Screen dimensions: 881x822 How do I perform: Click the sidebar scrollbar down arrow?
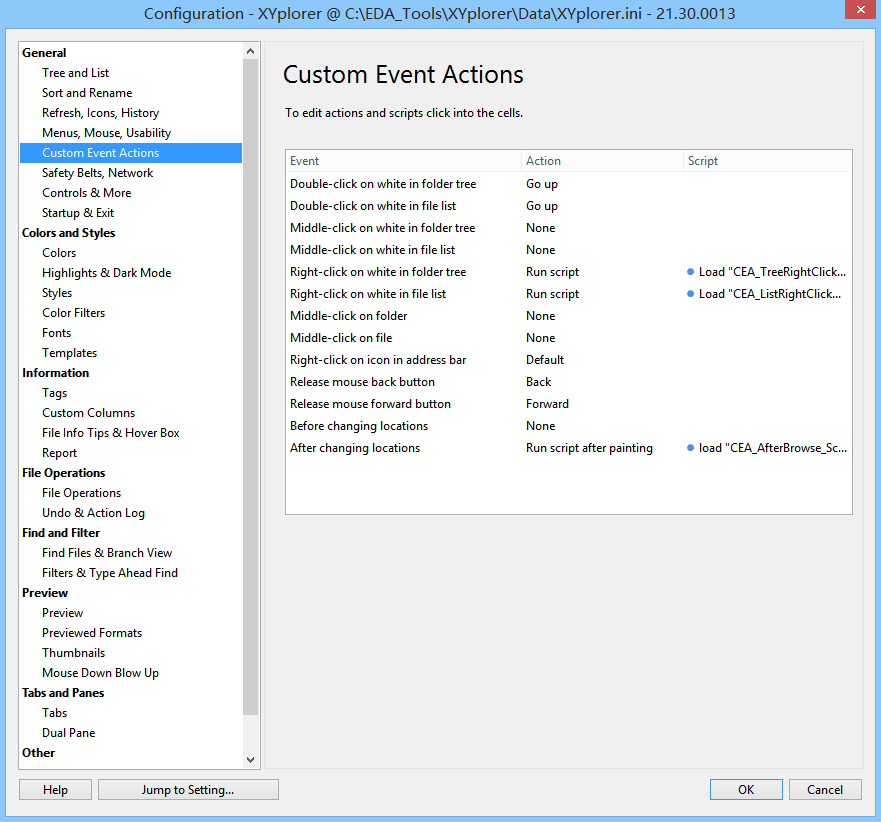tap(250, 758)
